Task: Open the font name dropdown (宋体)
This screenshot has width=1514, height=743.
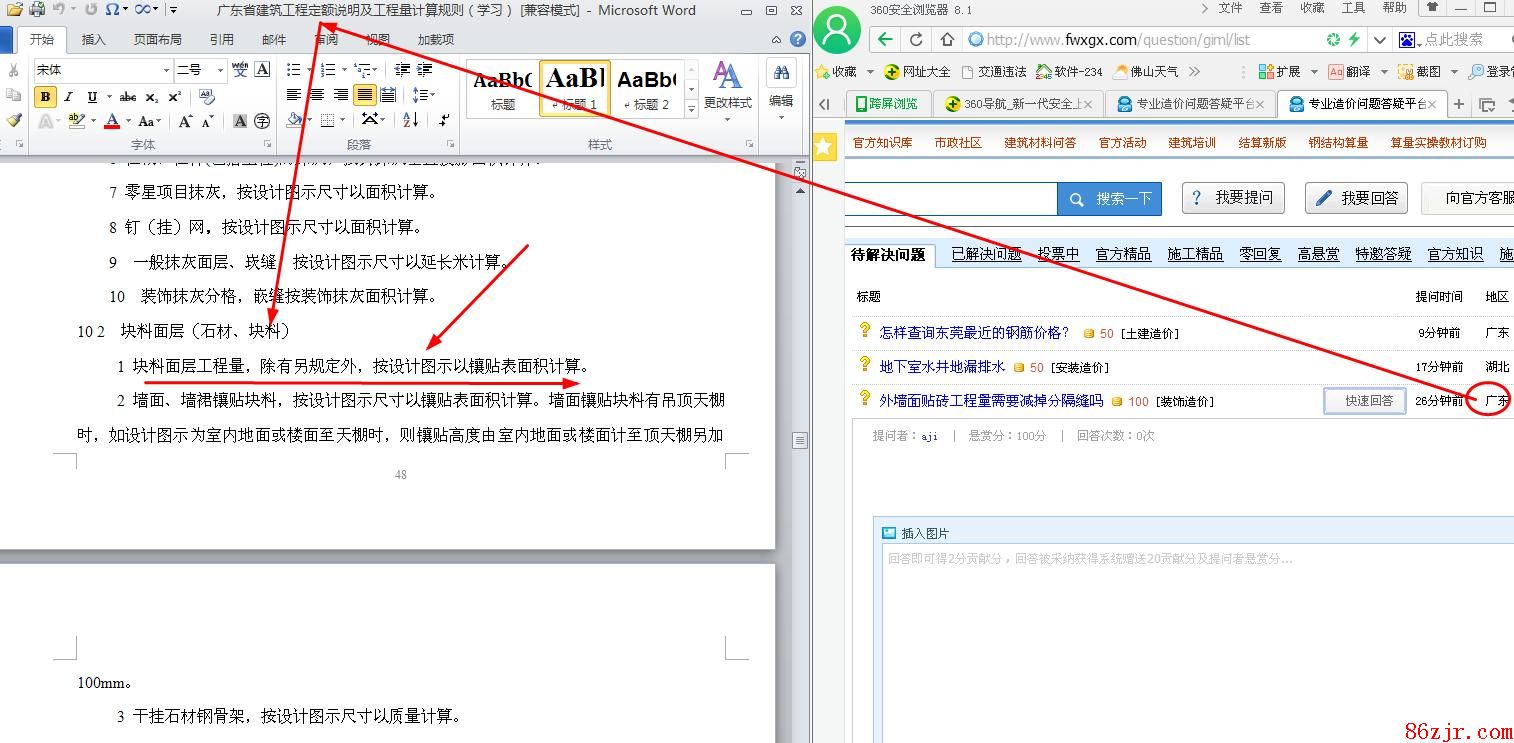Action: click(166, 70)
